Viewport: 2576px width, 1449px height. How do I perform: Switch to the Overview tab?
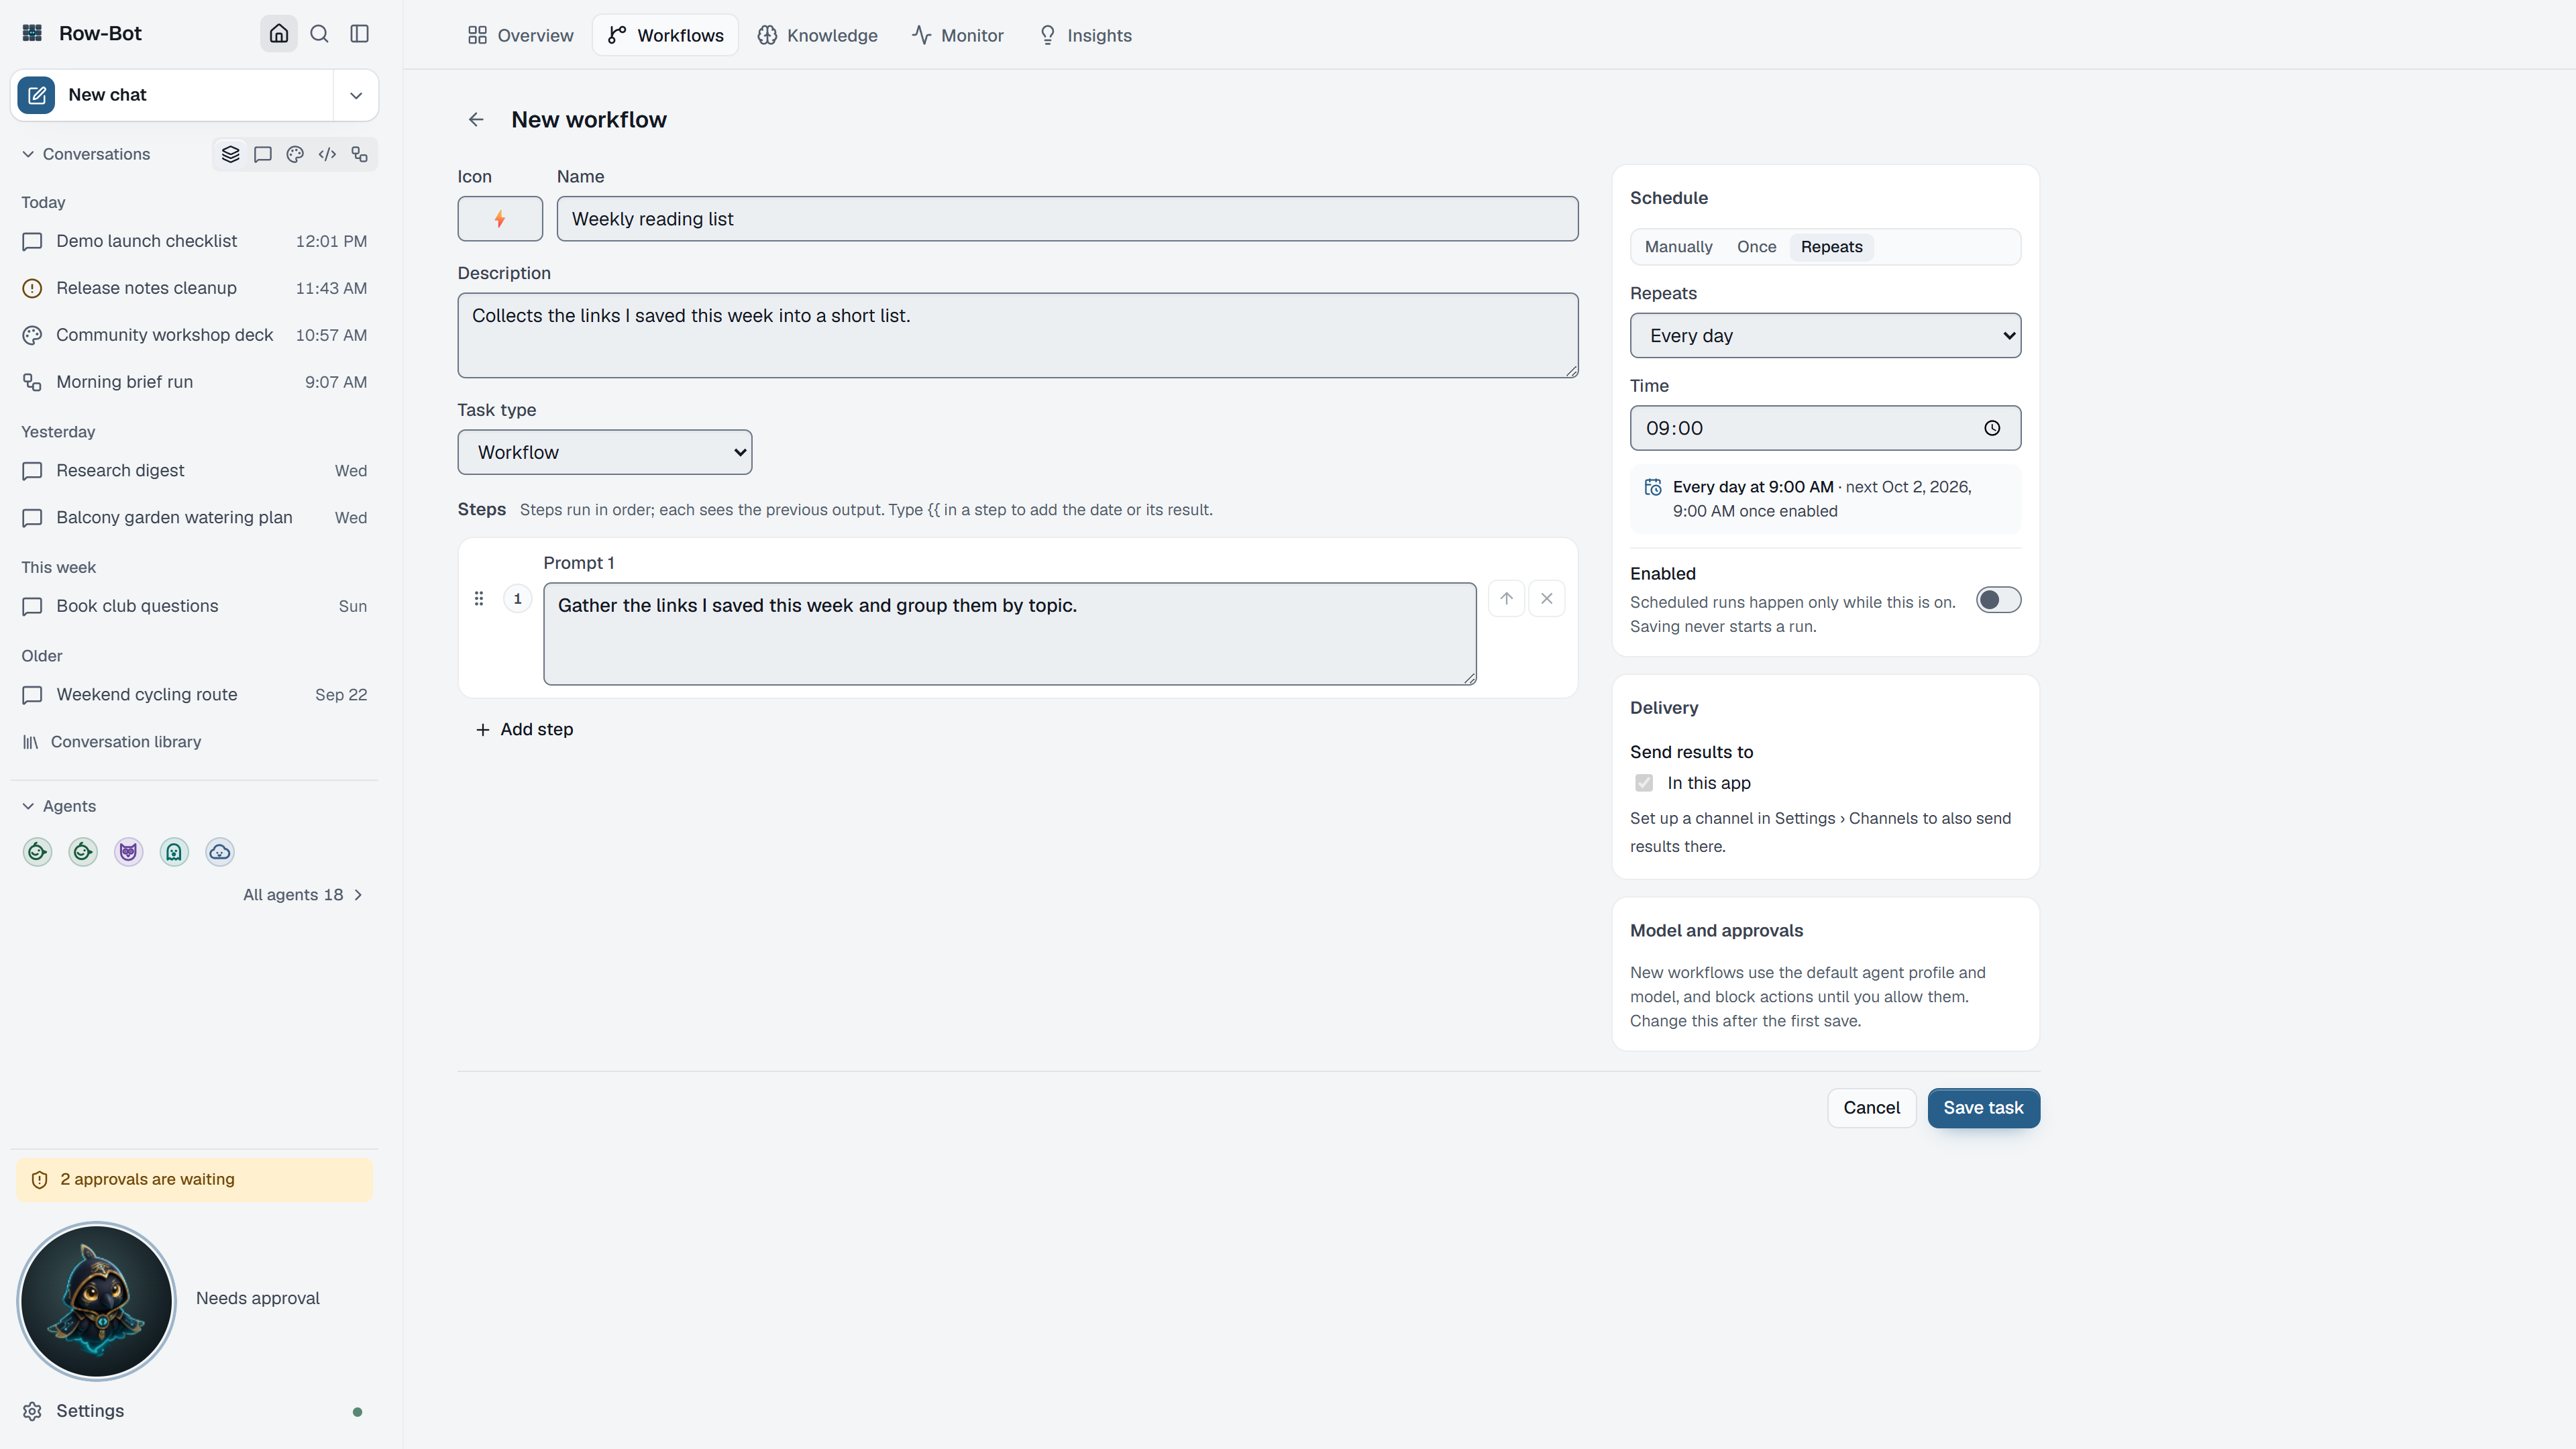[520, 35]
